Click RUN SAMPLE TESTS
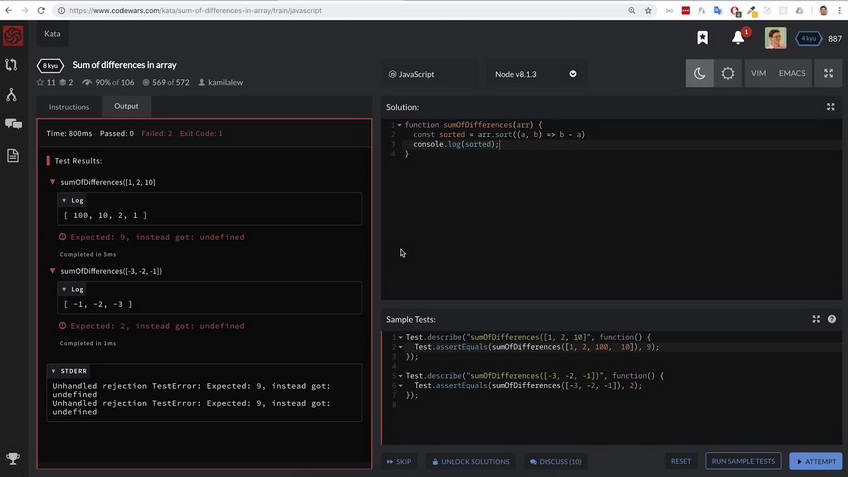The height and width of the screenshot is (477, 848). pos(743,461)
